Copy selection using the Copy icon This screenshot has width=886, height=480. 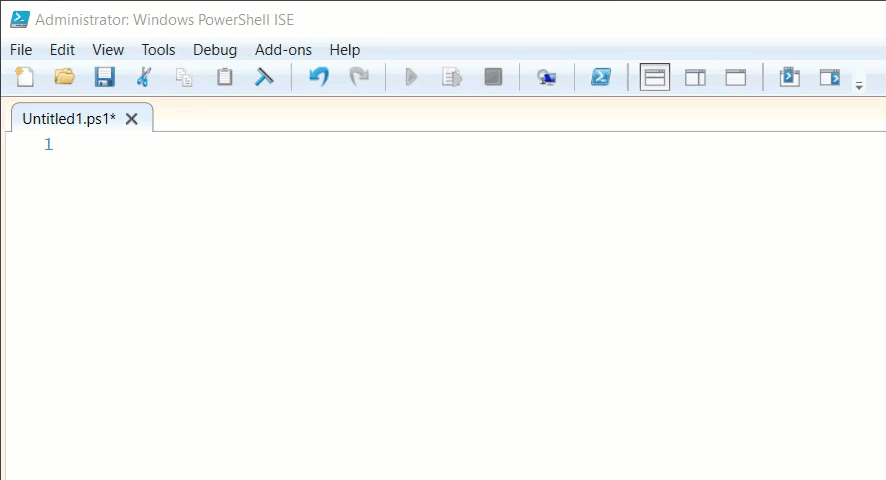tap(184, 77)
